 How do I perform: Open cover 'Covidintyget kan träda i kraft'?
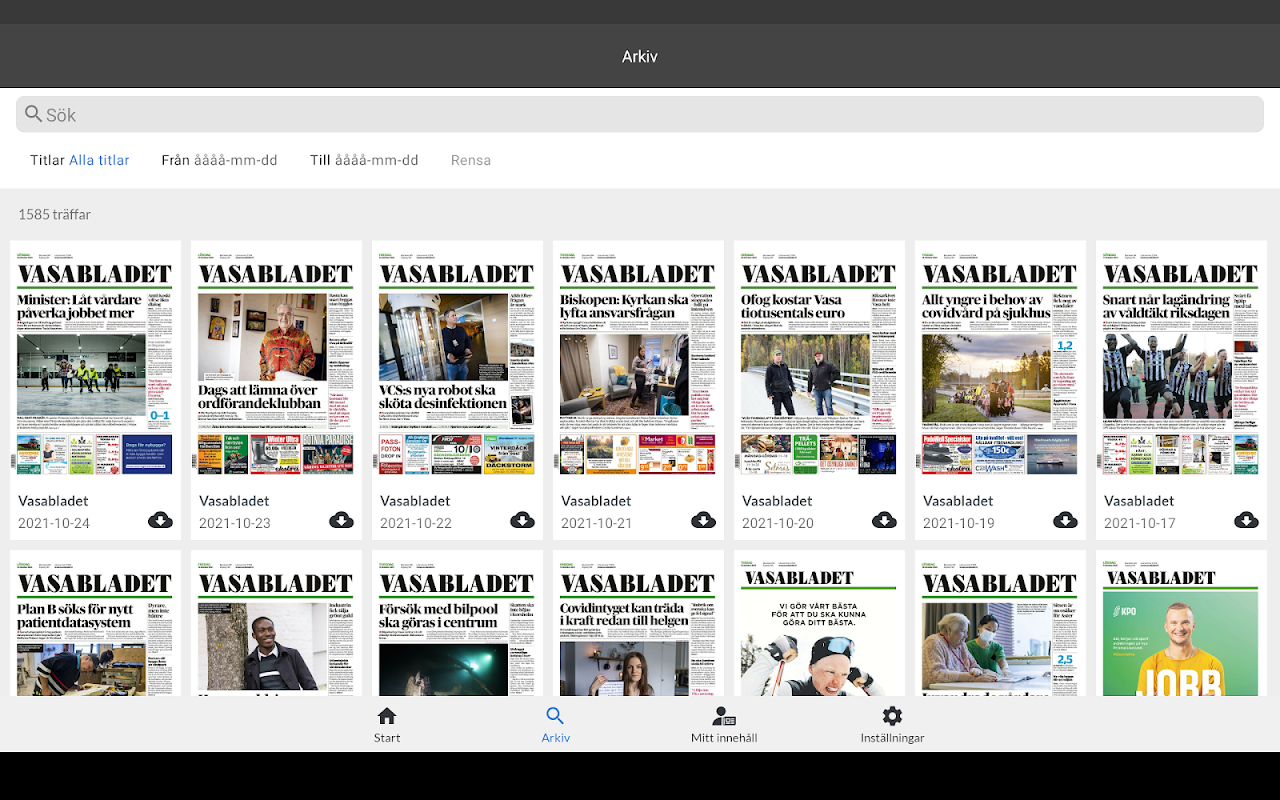tap(638, 627)
